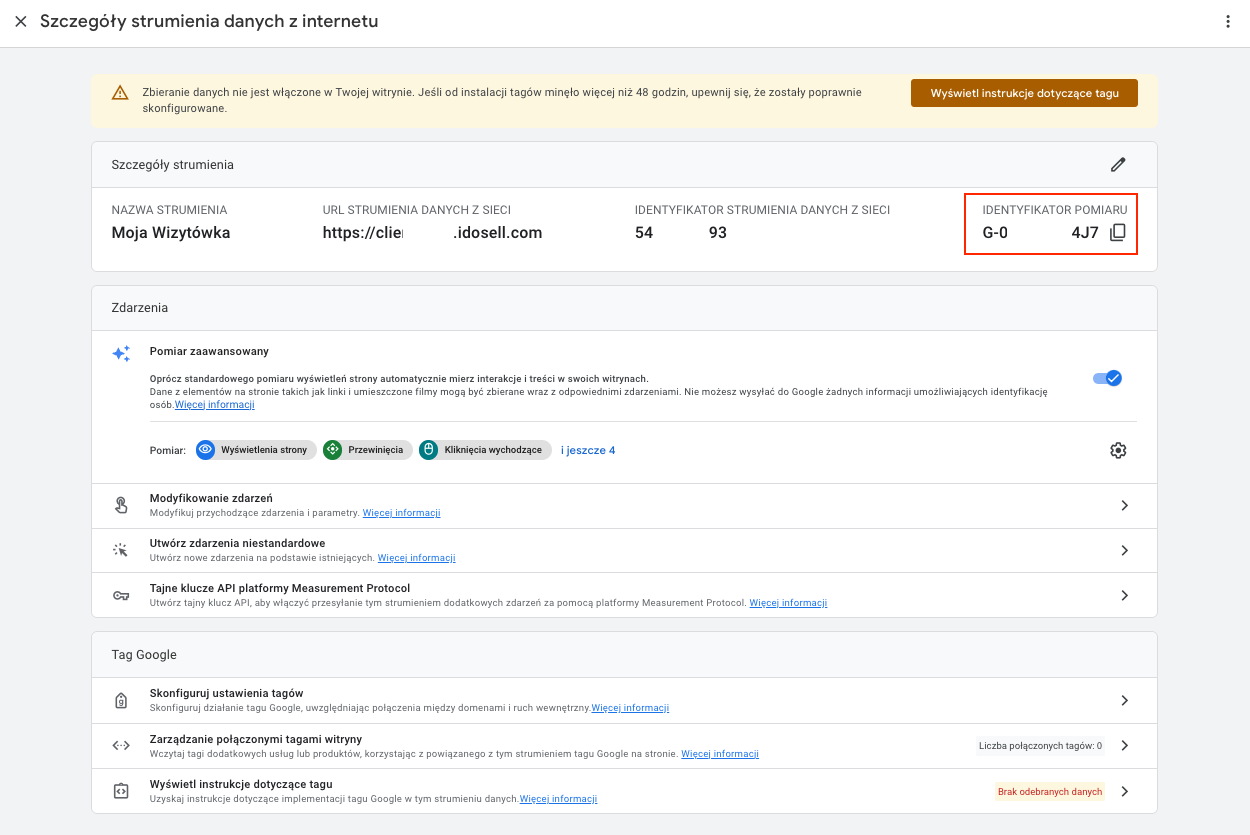Click the custom events cursor icon
The image size is (1250, 835).
pos(121,550)
